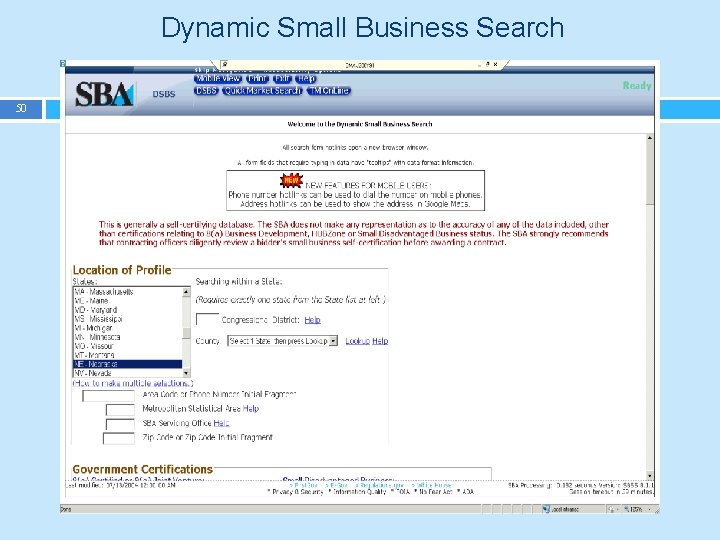The width and height of the screenshot is (720, 540).
Task: Open TM OnLine
Action: 329,91
